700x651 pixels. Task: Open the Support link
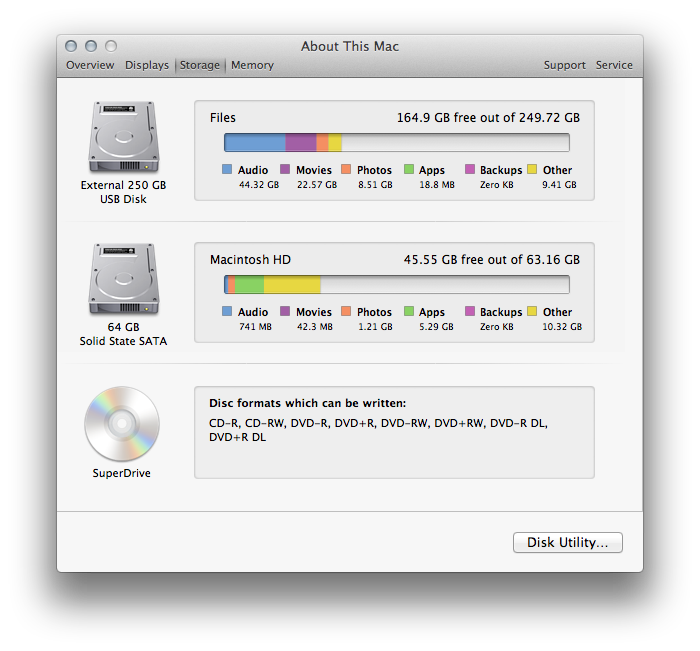[564, 65]
